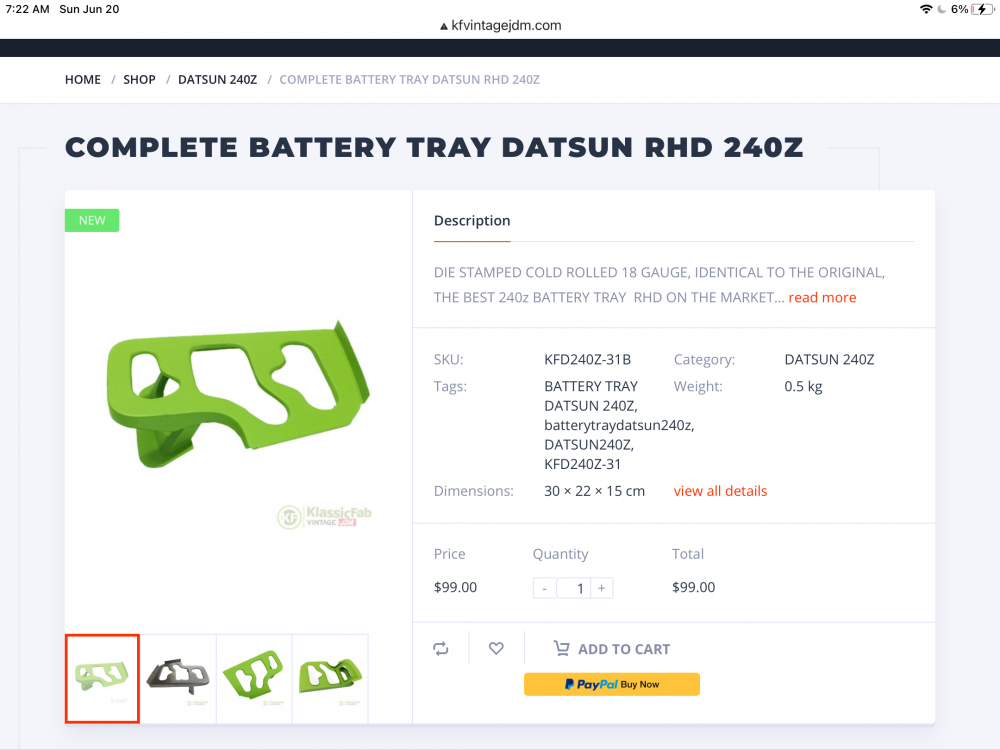Viewport: 1000px width, 750px height.
Task: Open DATSUN 240Z breadcrumb link
Action: [x=217, y=80]
